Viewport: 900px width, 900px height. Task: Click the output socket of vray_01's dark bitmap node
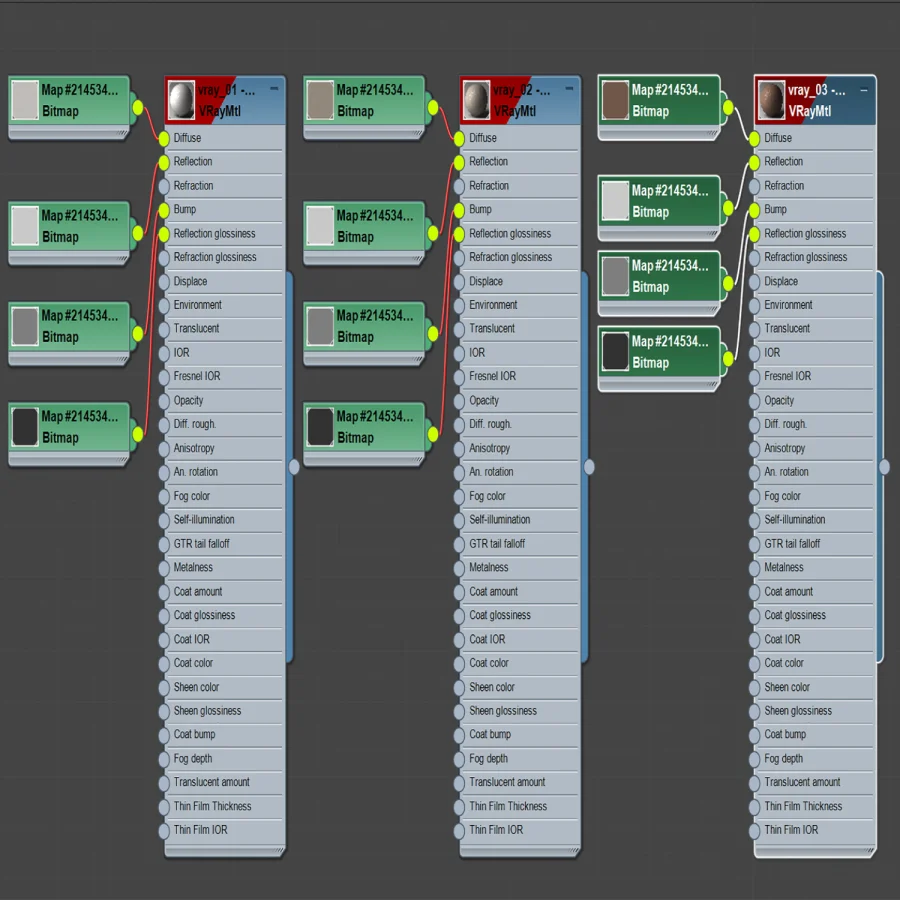coord(138,435)
